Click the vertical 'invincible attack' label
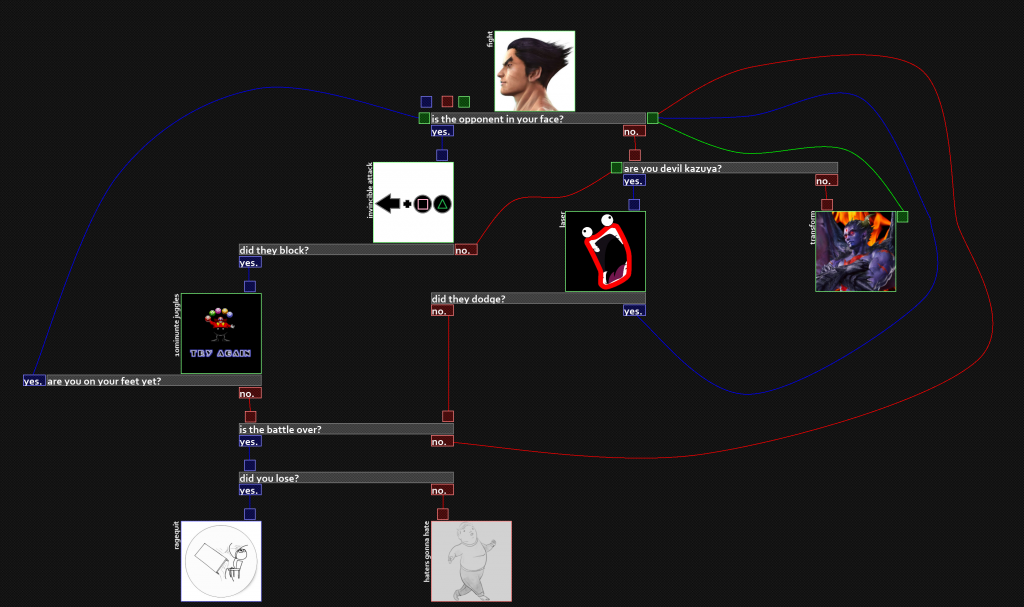Viewport: 1024px width, 607px height. [369, 190]
